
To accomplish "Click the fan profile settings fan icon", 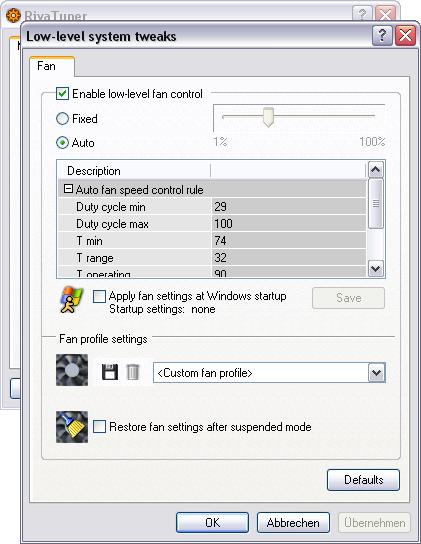I will 72,370.
